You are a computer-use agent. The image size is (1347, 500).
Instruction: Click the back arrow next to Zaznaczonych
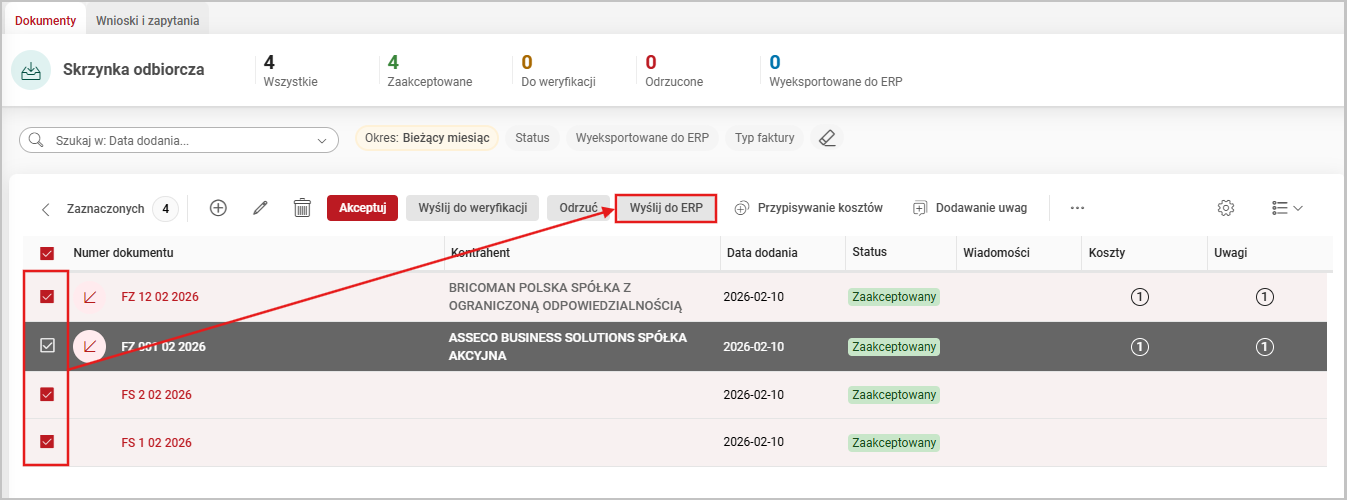click(46, 209)
